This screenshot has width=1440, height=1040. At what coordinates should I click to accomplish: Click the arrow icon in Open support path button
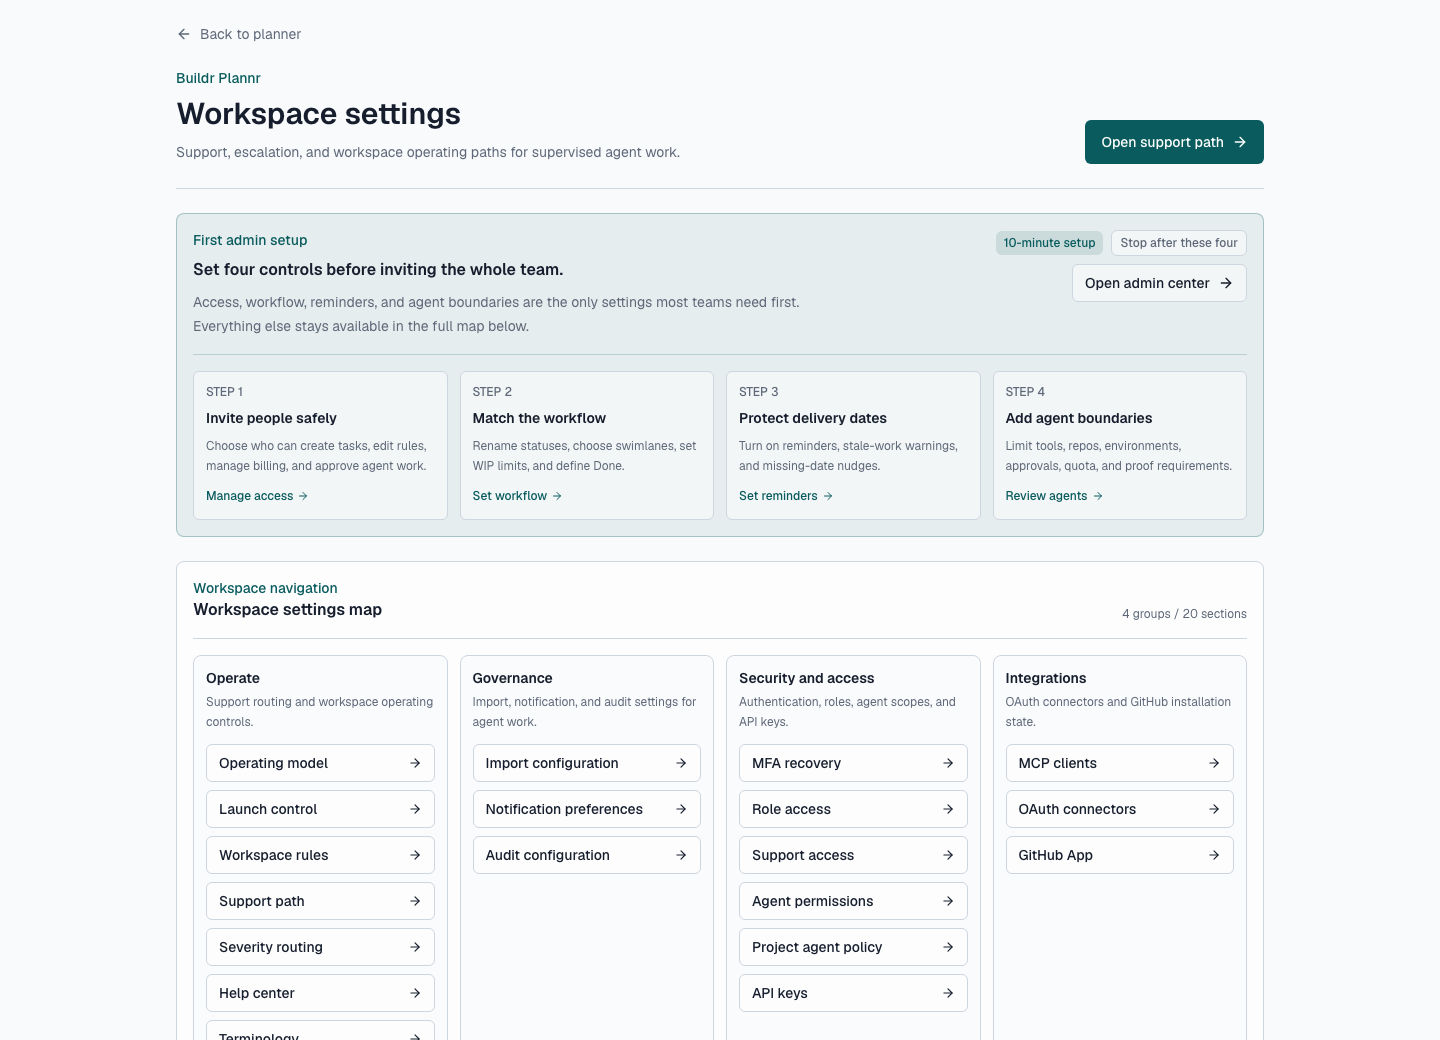click(1240, 142)
